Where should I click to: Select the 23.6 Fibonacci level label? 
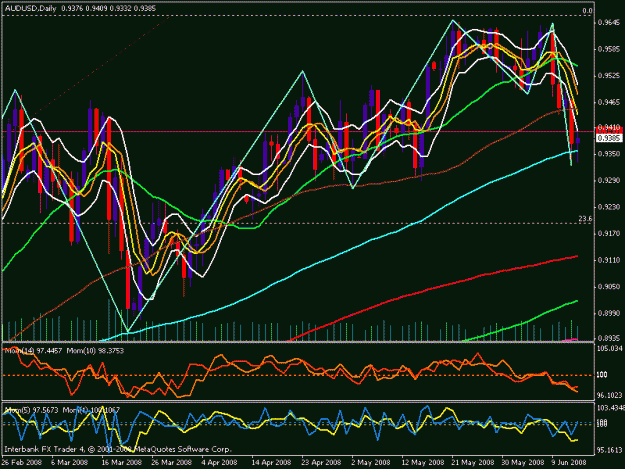coord(585,219)
